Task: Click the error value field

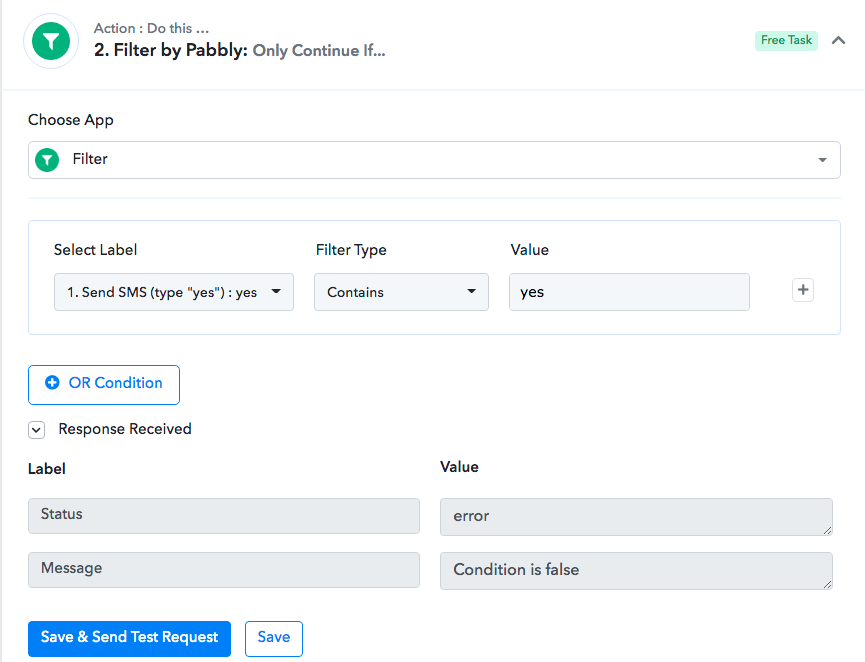Action: pos(636,517)
